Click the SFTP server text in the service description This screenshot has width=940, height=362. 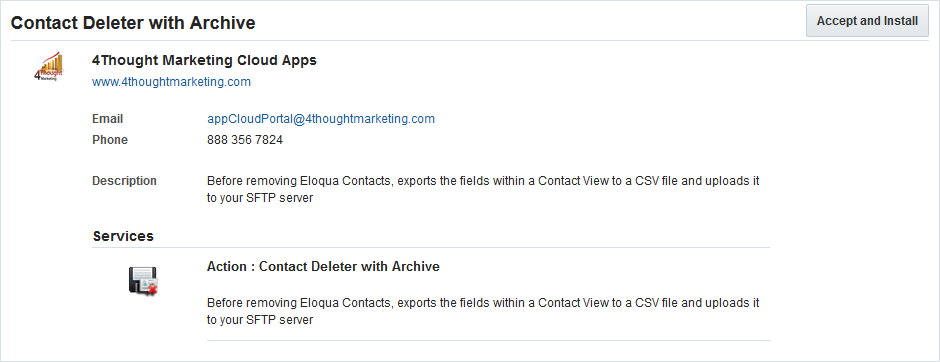279,320
